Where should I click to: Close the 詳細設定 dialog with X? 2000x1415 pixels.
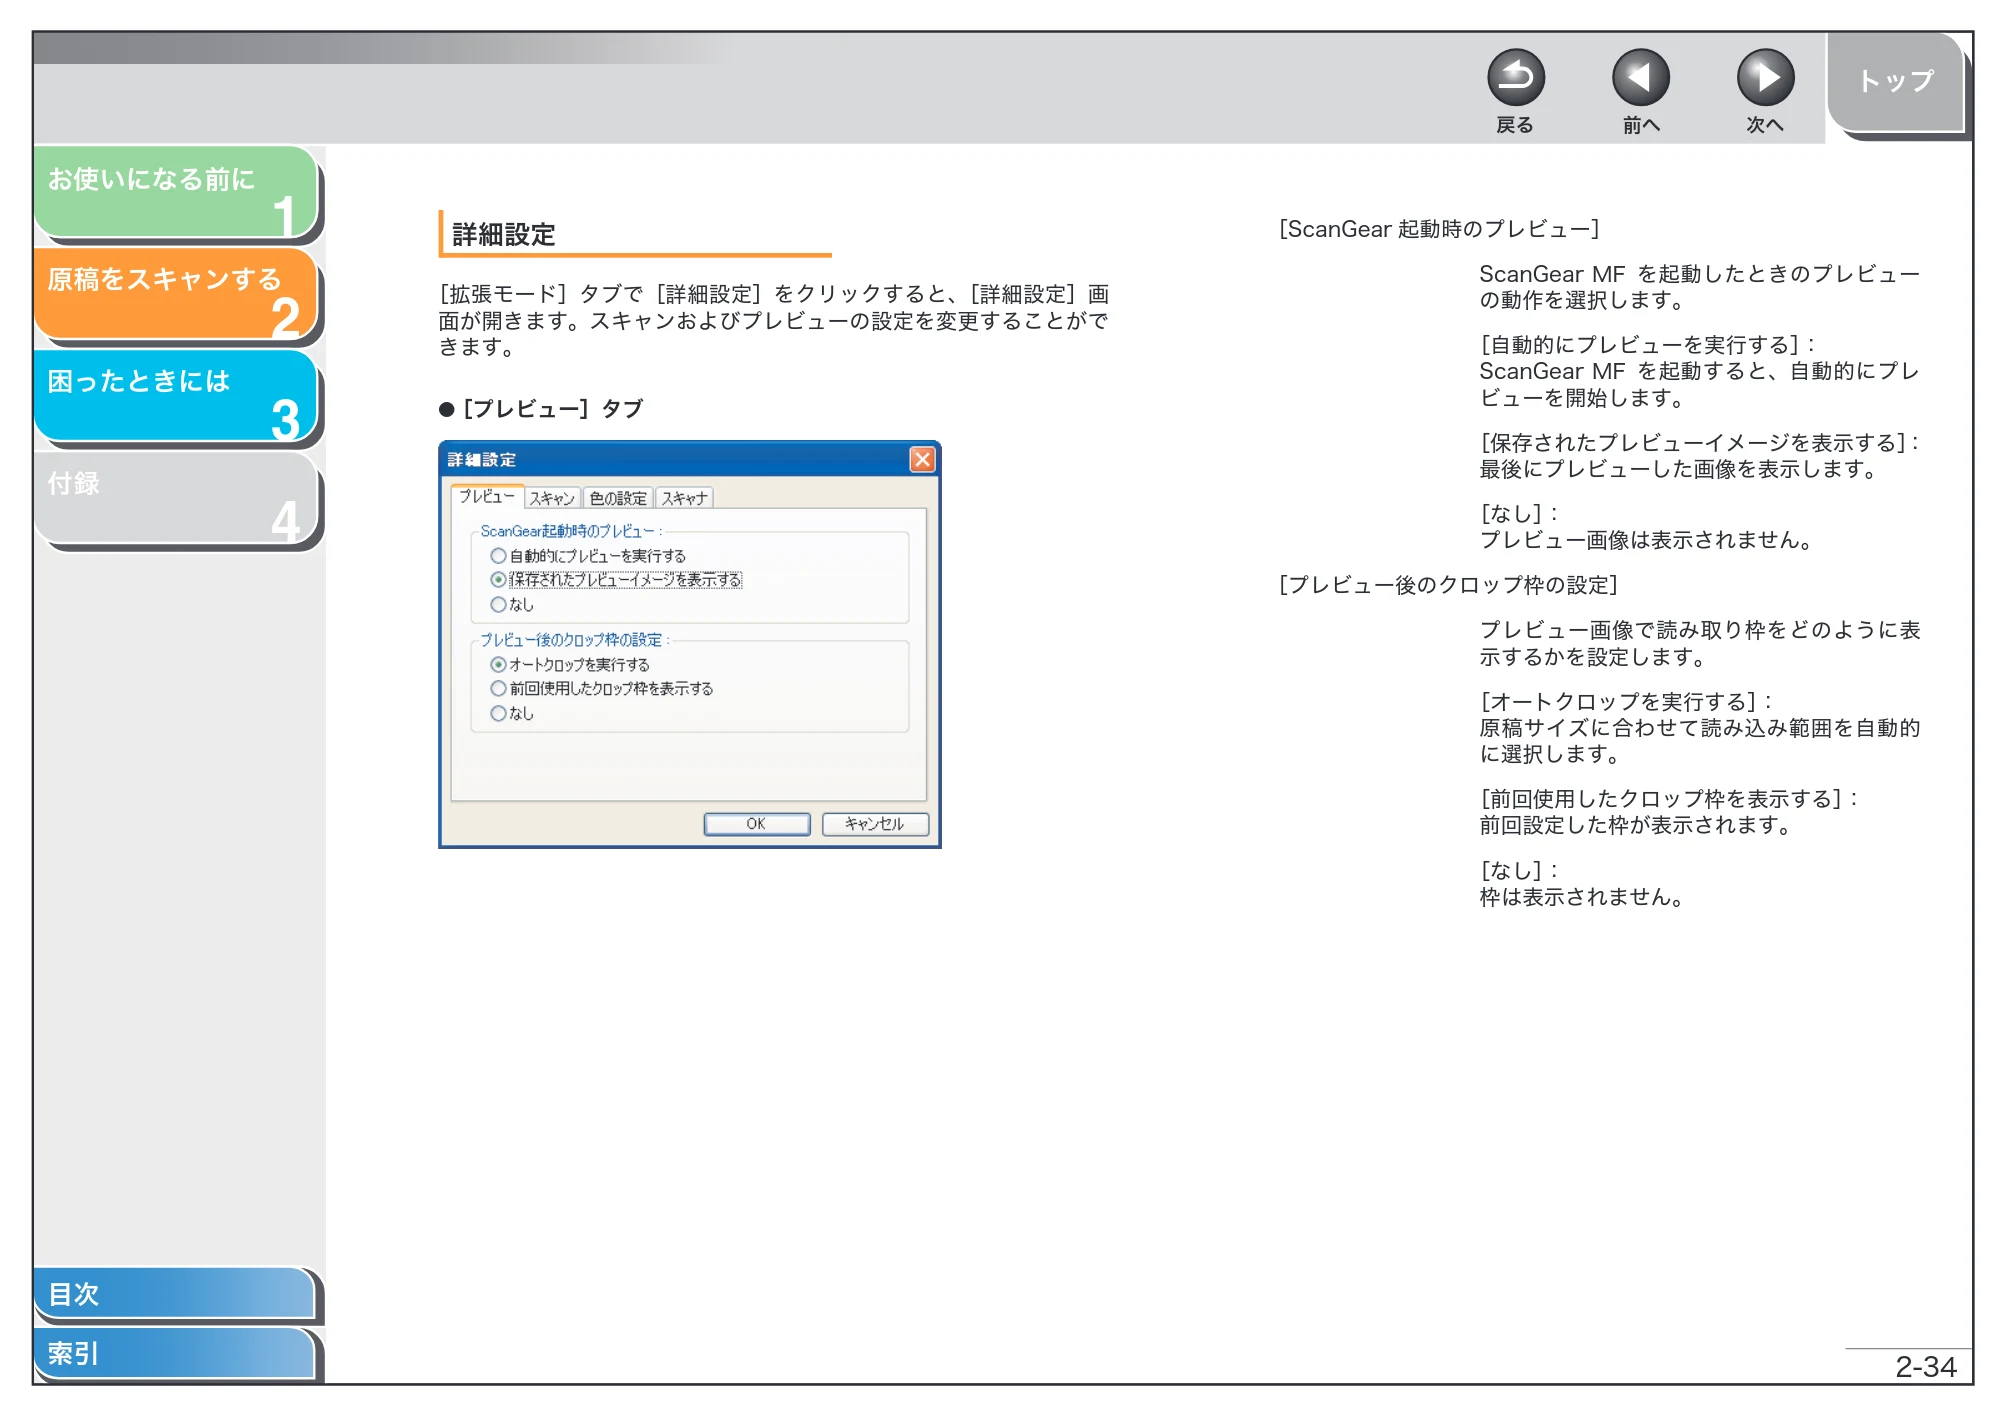click(x=921, y=459)
